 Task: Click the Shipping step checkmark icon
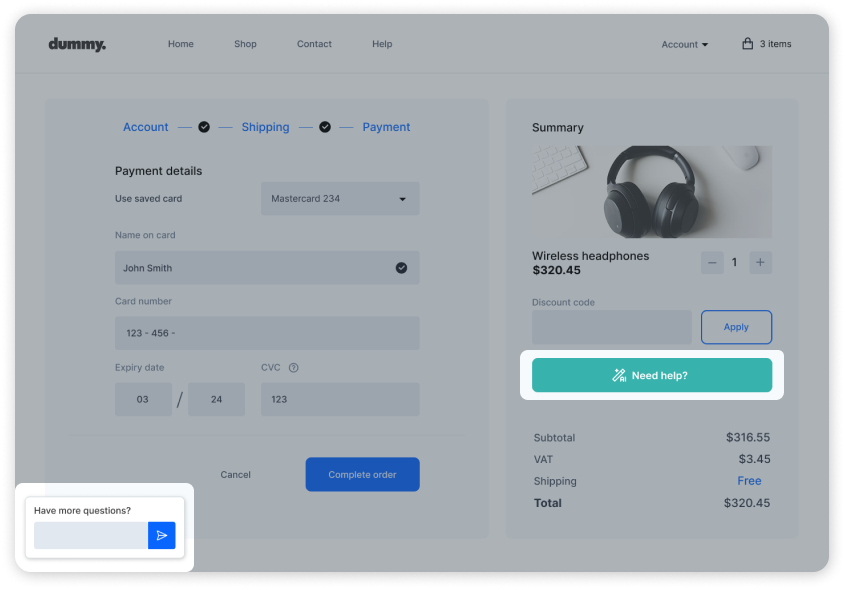[x=325, y=127]
